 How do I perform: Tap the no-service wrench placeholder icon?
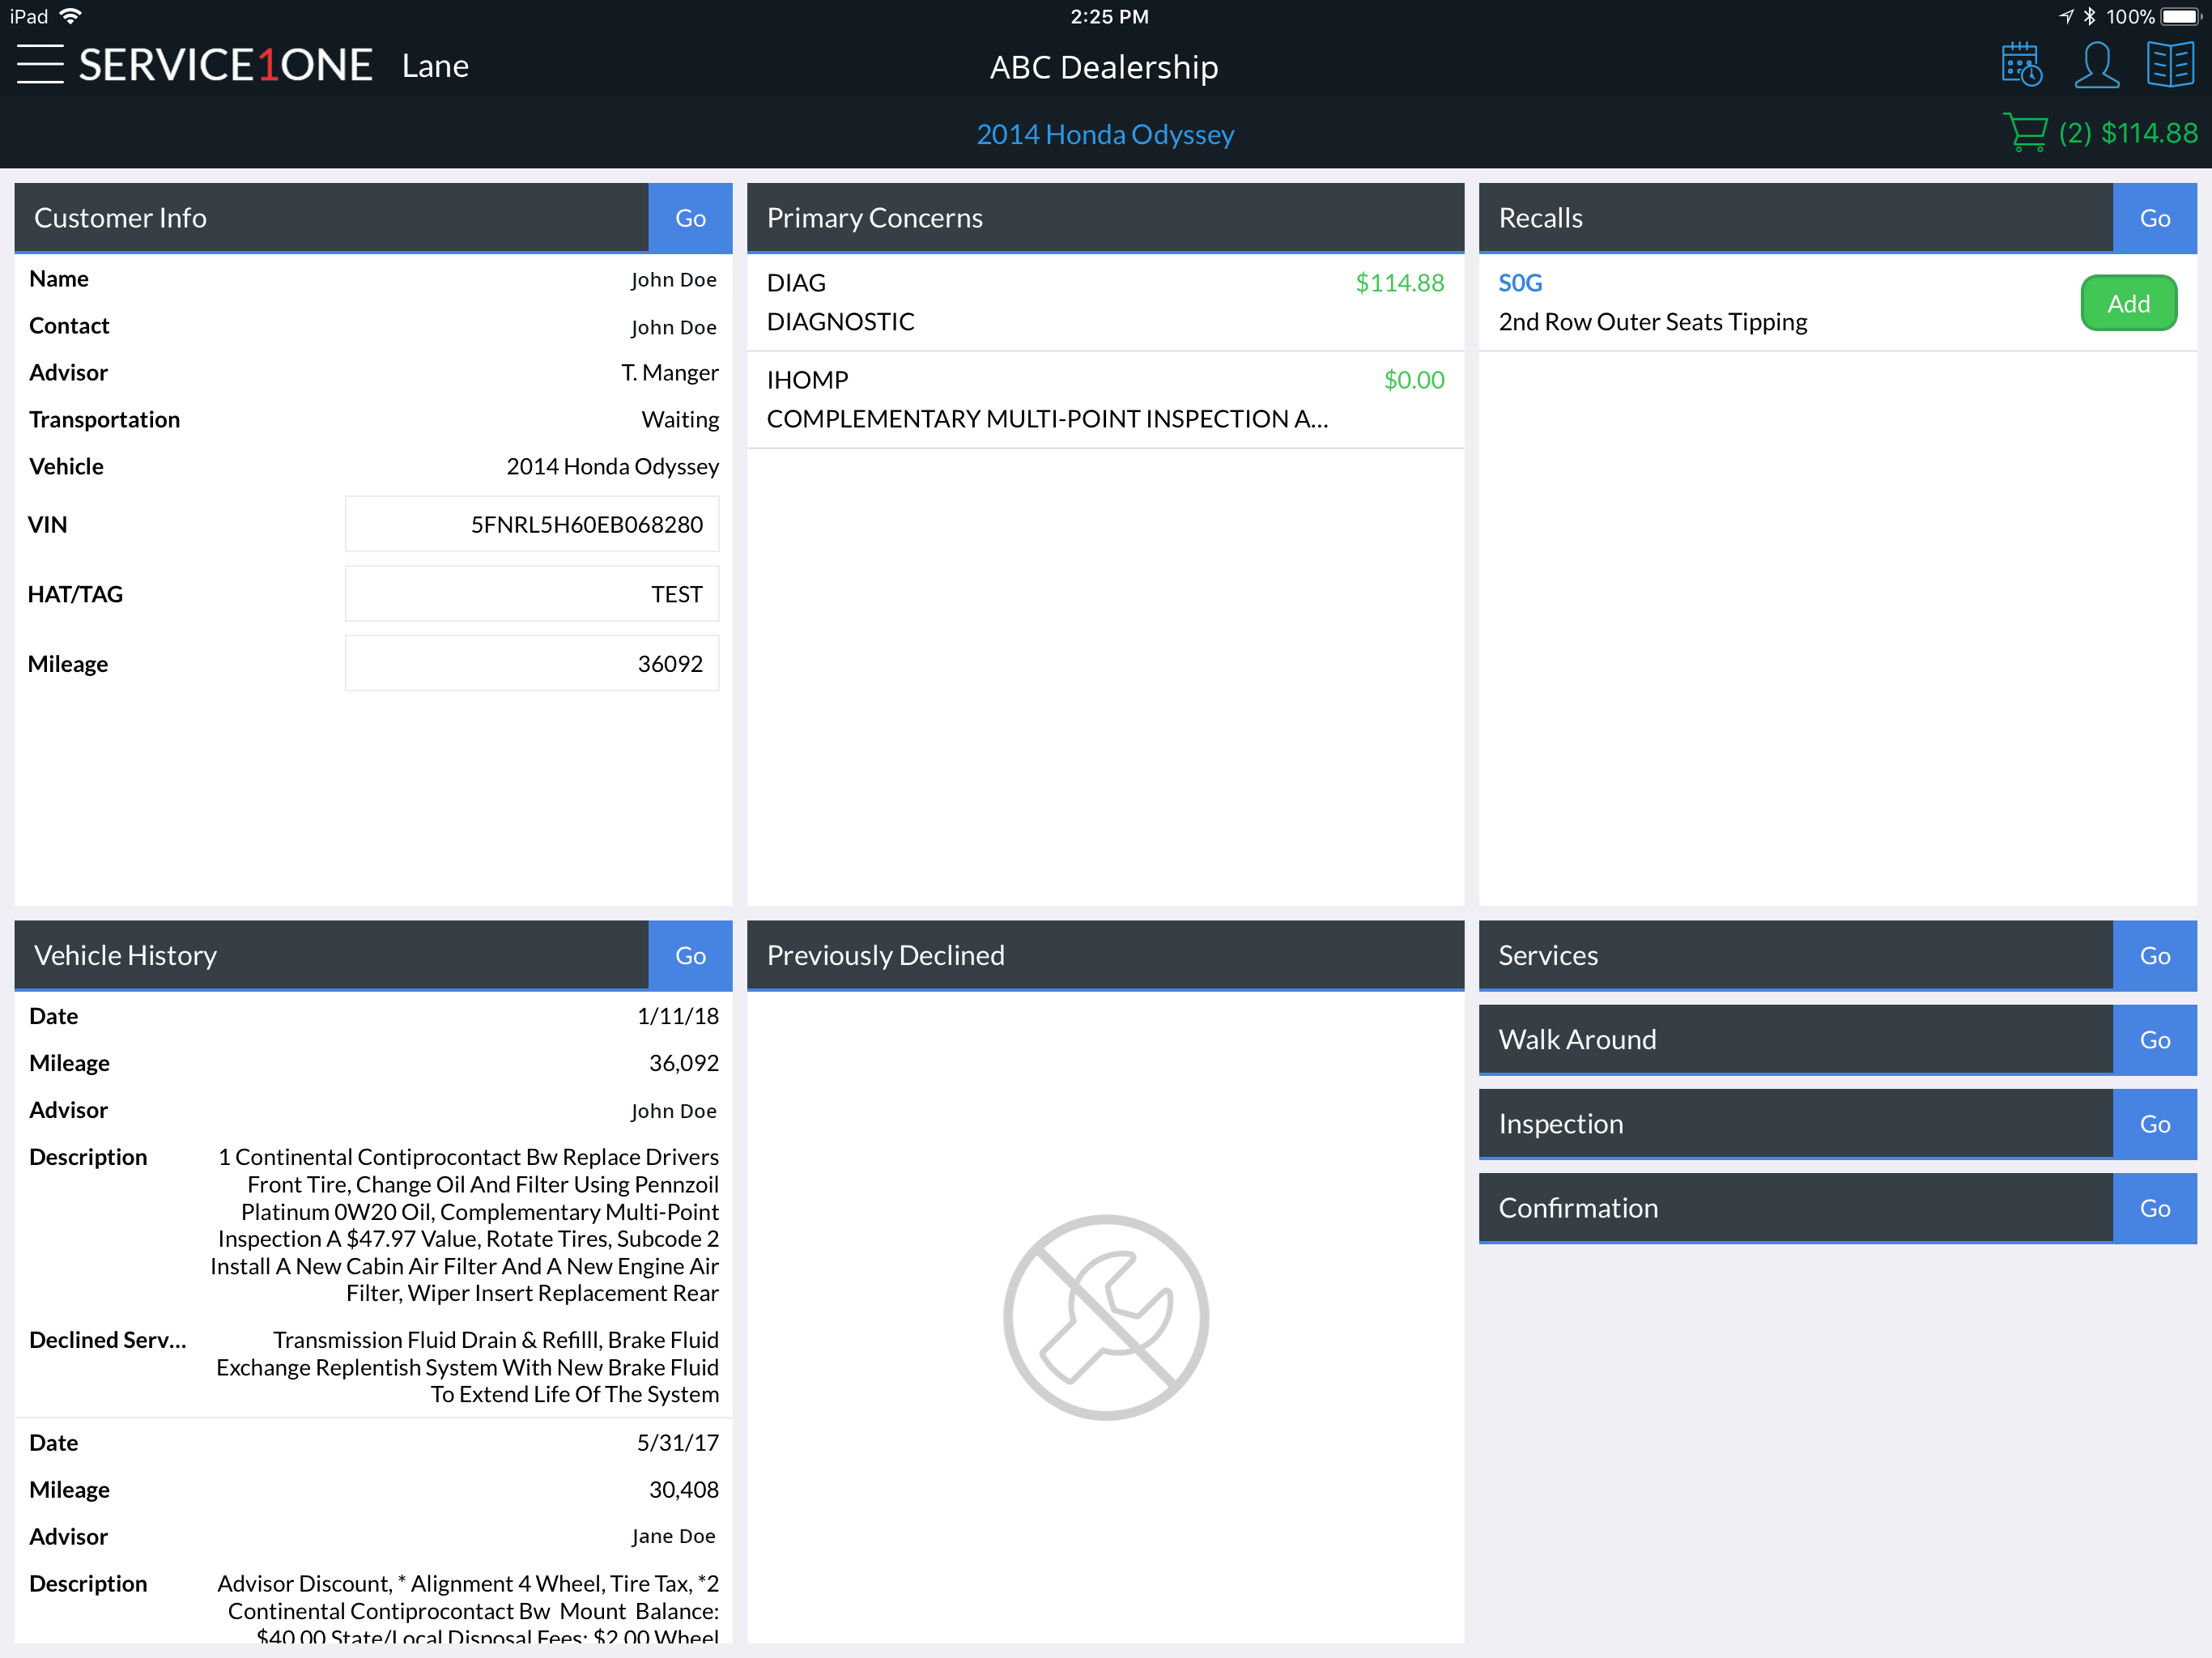(1105, 1317)
